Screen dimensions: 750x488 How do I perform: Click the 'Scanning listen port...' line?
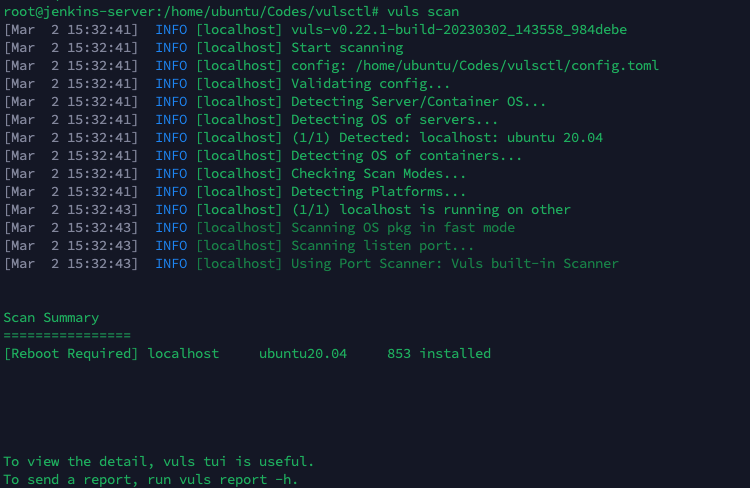point(382,246)
